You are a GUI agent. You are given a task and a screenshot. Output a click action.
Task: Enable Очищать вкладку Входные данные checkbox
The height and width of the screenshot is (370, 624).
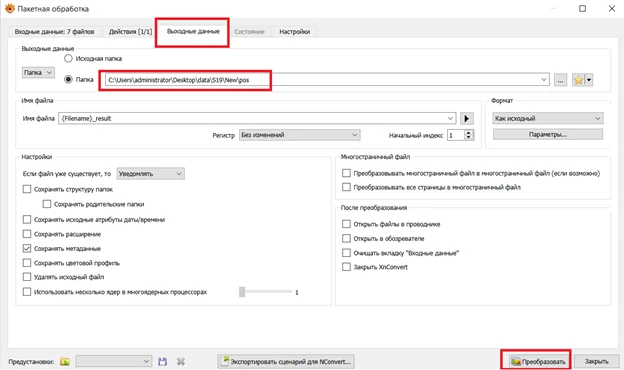point(346,253)
